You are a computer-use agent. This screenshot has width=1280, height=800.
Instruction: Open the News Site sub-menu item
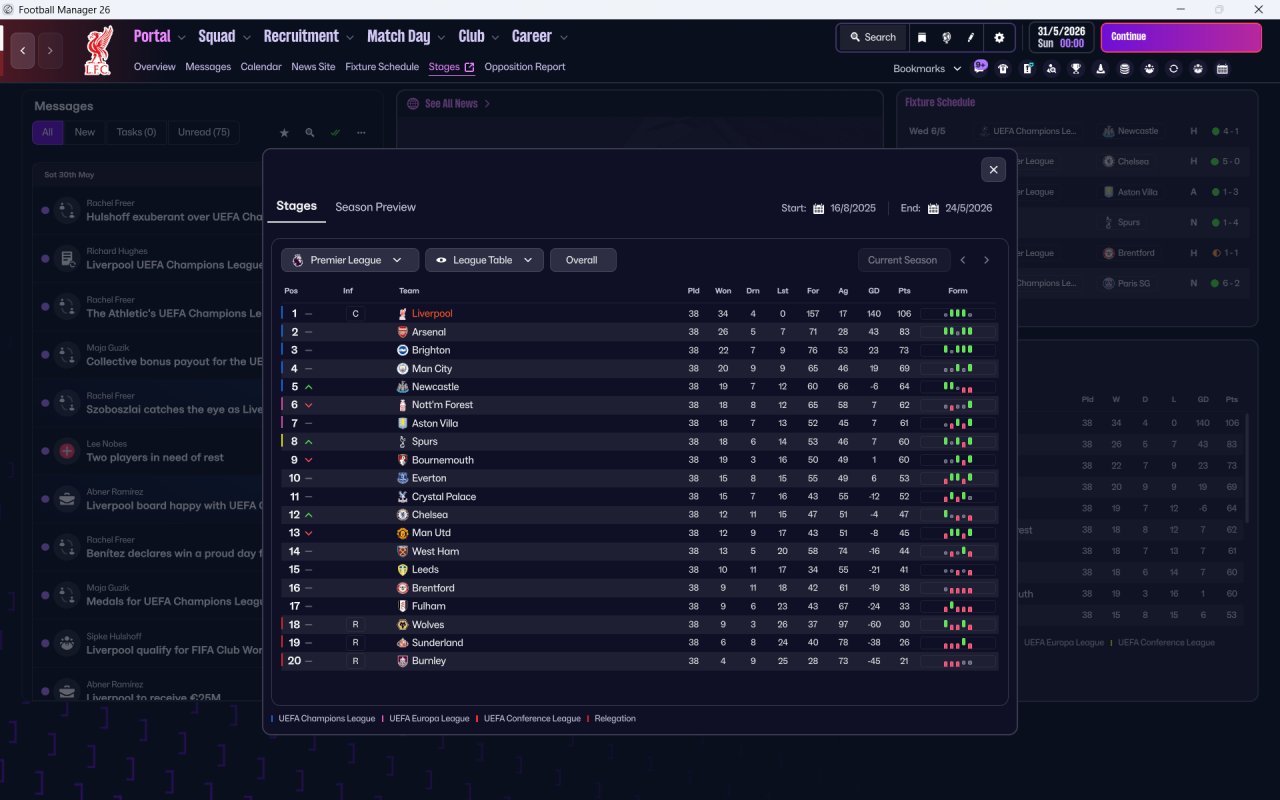coord(313,67)
